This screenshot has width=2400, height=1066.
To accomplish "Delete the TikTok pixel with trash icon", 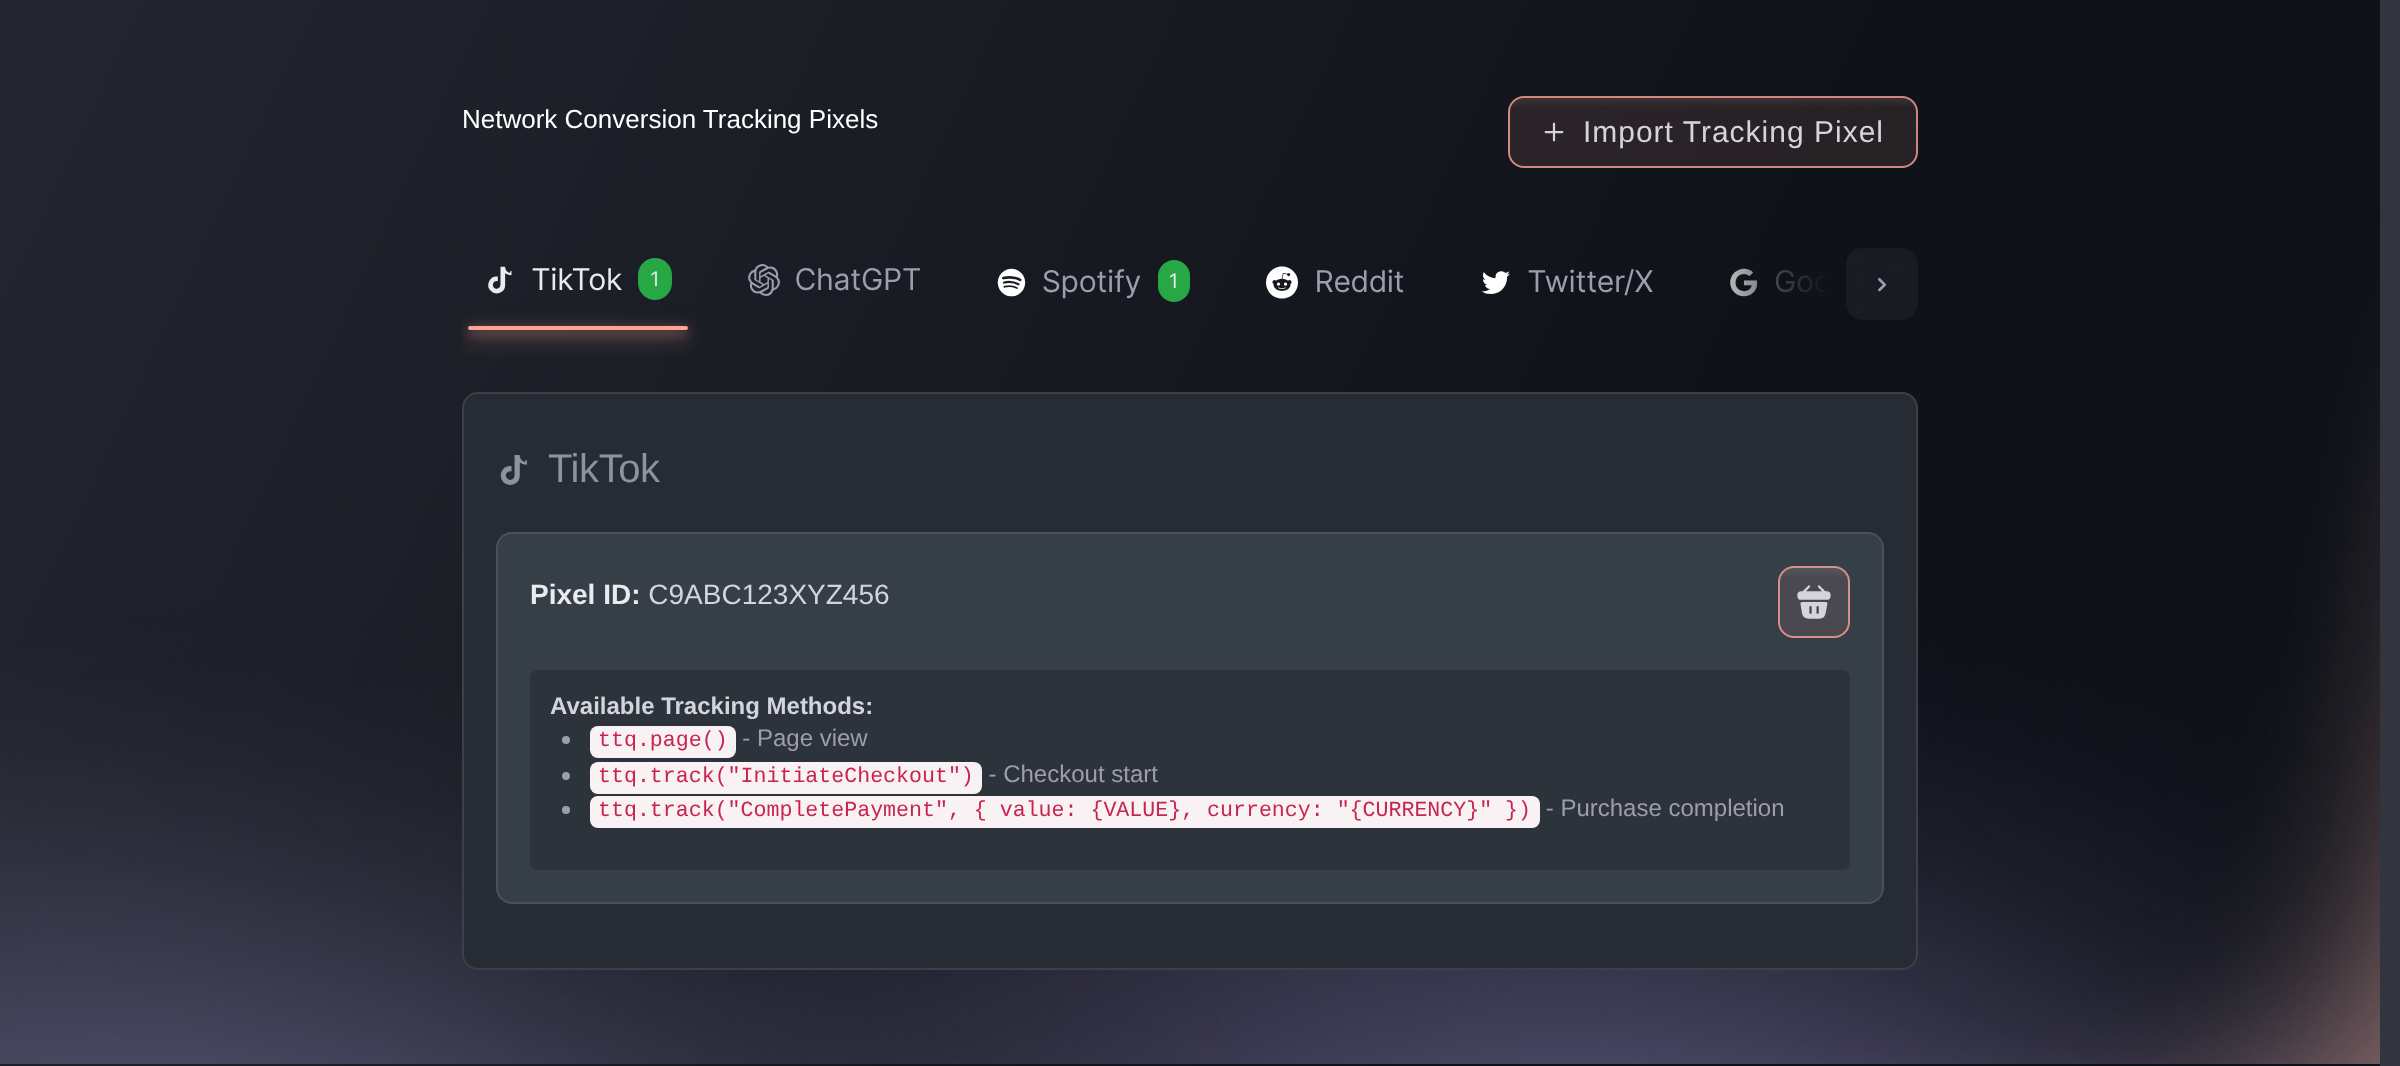I will click(x=1813, y=602).
